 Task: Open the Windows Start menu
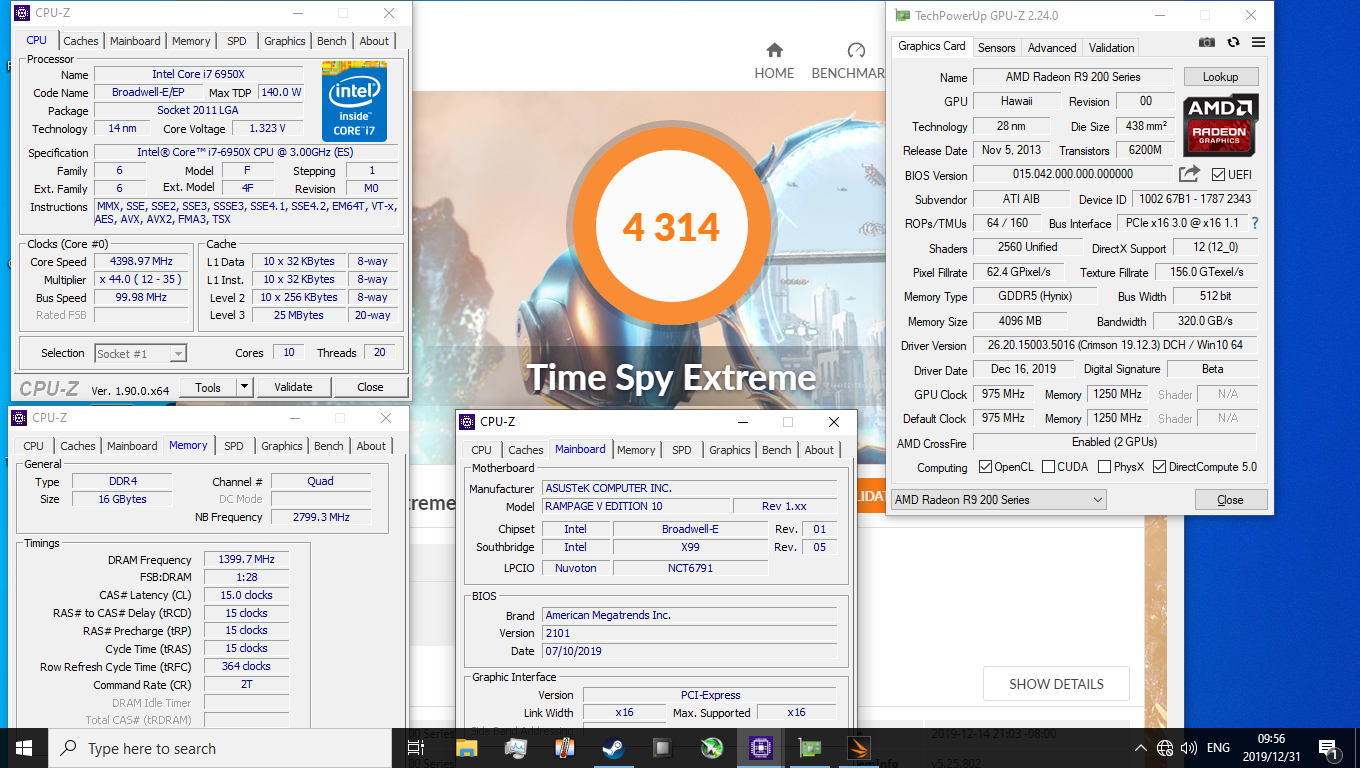point(24,748)
